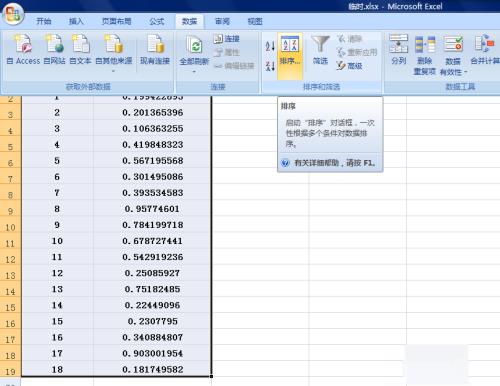Click the Sort Z to A descending icon

(270, 66)
